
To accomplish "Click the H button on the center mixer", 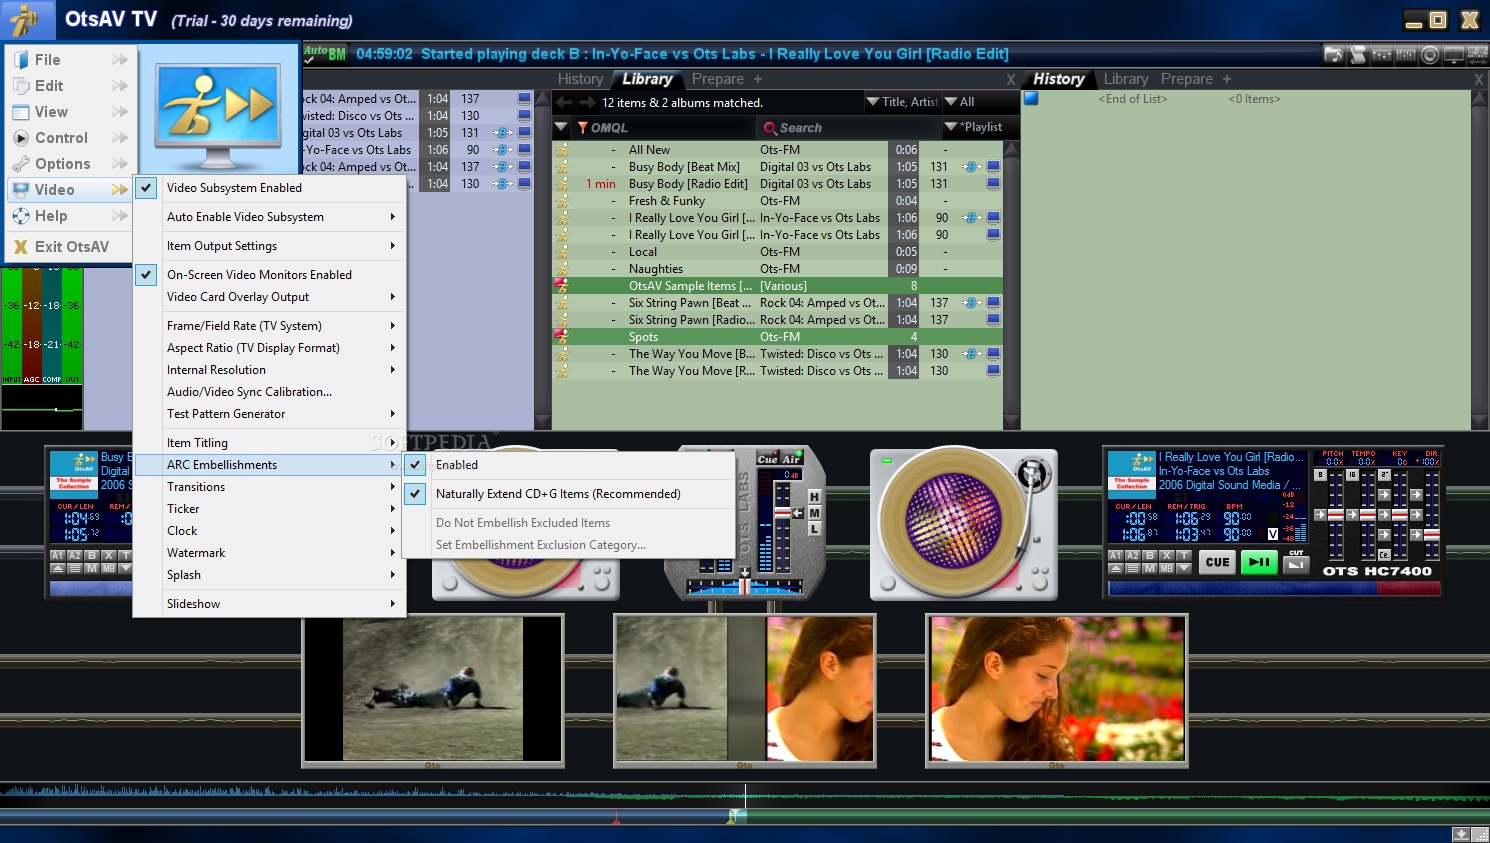I will point(814,497).
